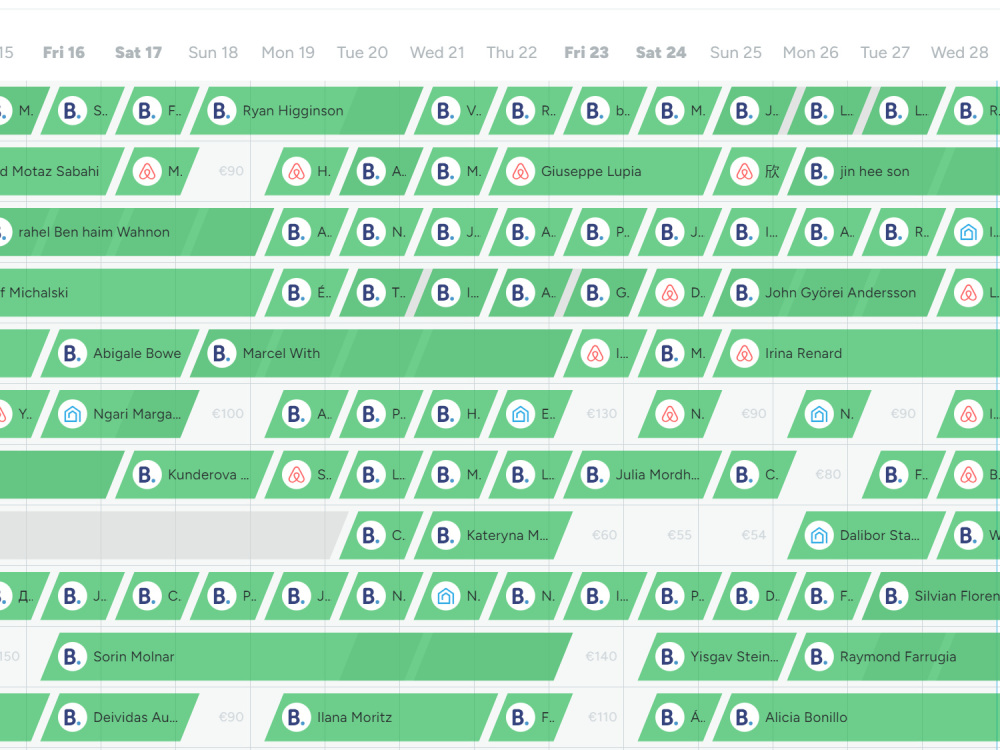Select the Tue 20 date header
Screen dimensions: 1000x750
(x=362, y=52)
